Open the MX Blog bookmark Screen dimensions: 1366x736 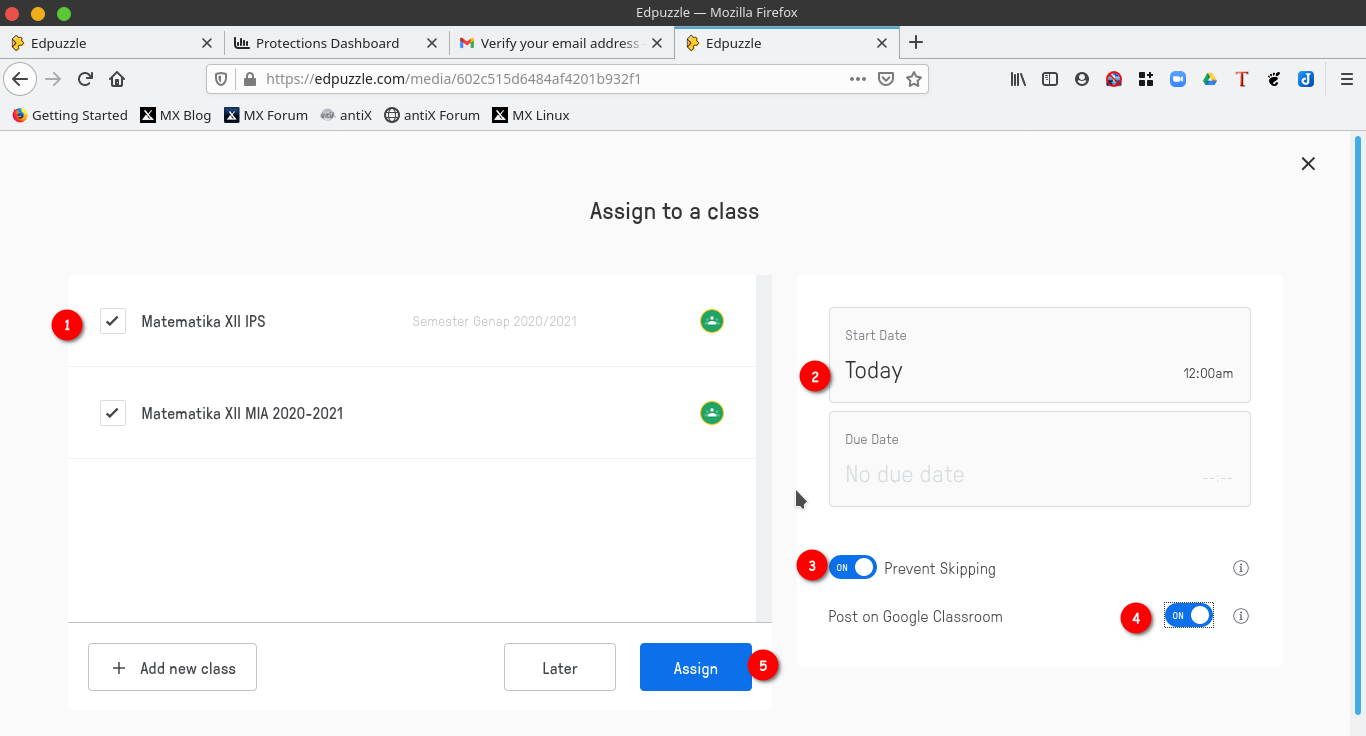point(176,115)
